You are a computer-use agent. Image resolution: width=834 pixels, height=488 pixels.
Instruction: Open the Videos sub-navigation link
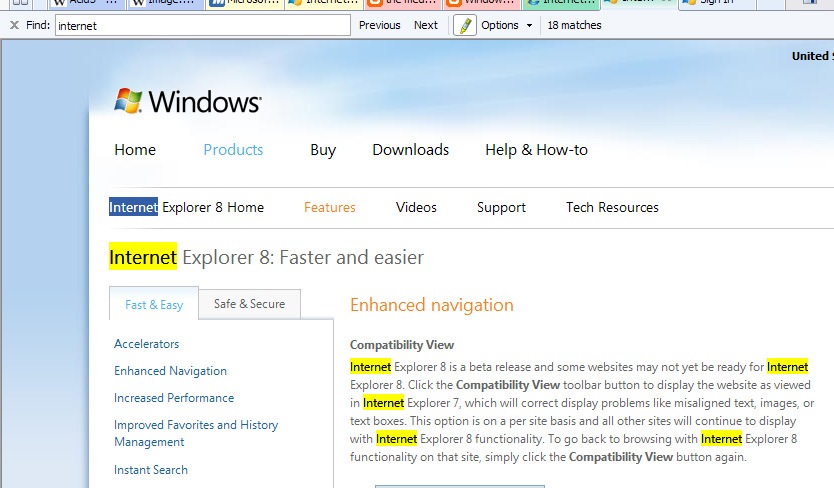(x=416, y=207)
